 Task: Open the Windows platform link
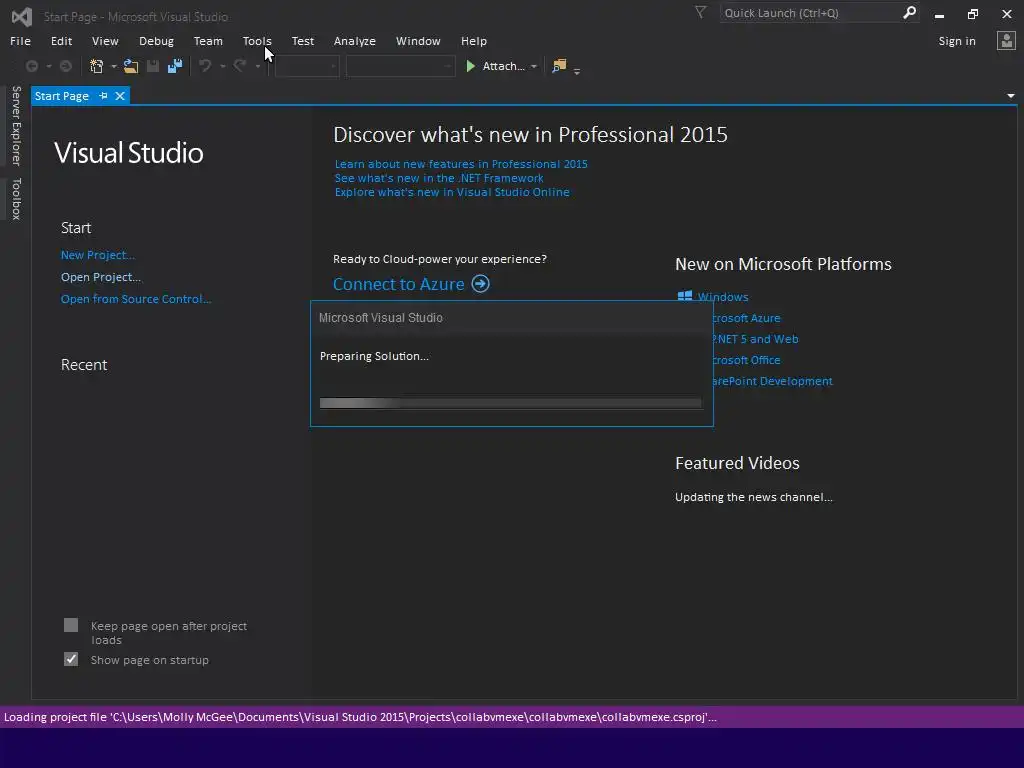[723, 296]
